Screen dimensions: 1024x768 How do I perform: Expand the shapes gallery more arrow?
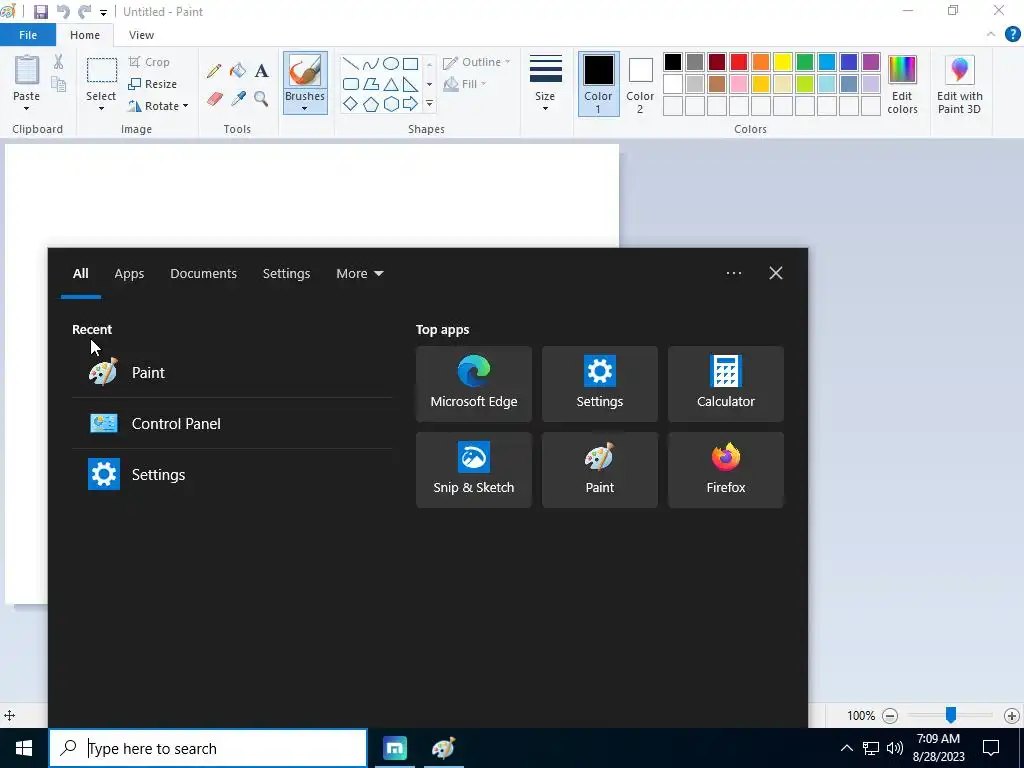click(x=429, y=104)
